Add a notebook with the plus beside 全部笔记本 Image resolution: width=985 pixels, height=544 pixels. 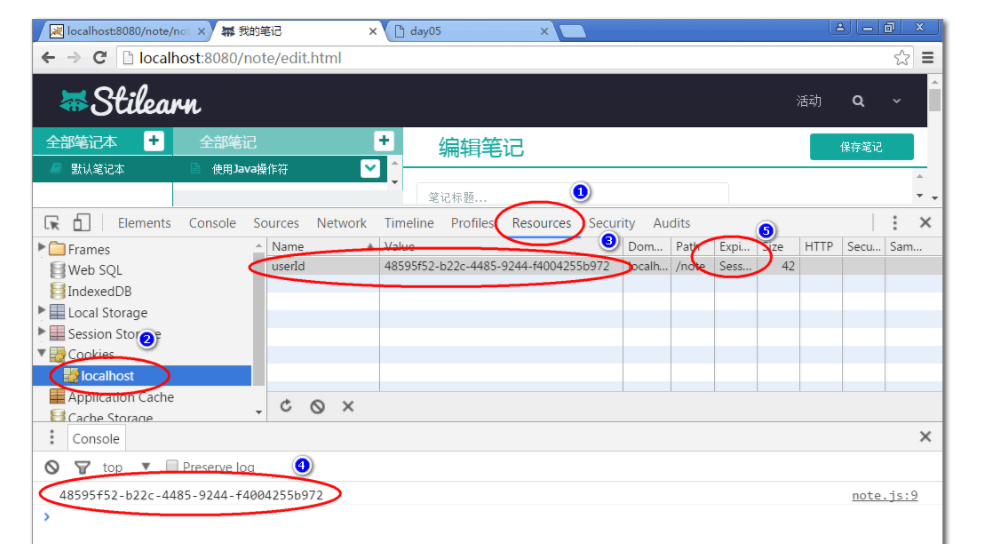(154, 141)
